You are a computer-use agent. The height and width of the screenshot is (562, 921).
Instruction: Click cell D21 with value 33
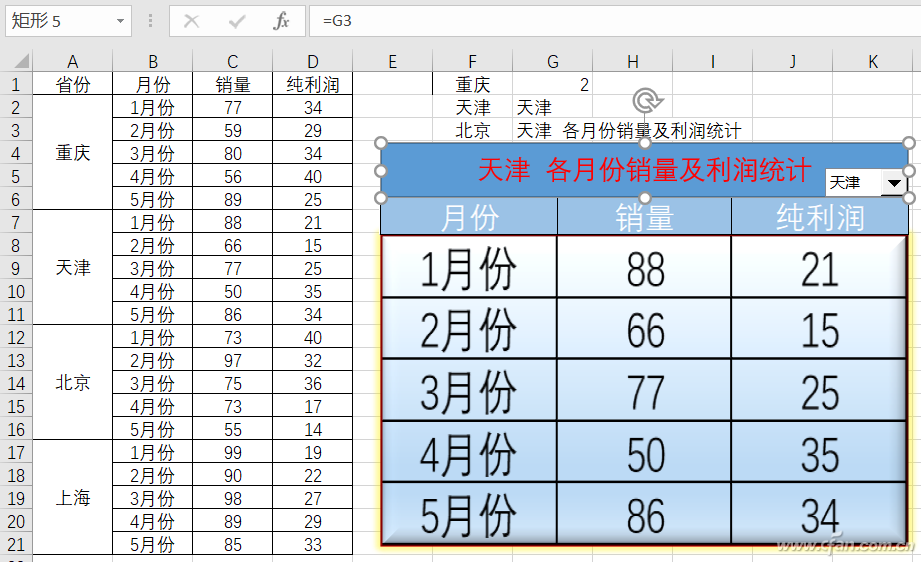point(312,544)
